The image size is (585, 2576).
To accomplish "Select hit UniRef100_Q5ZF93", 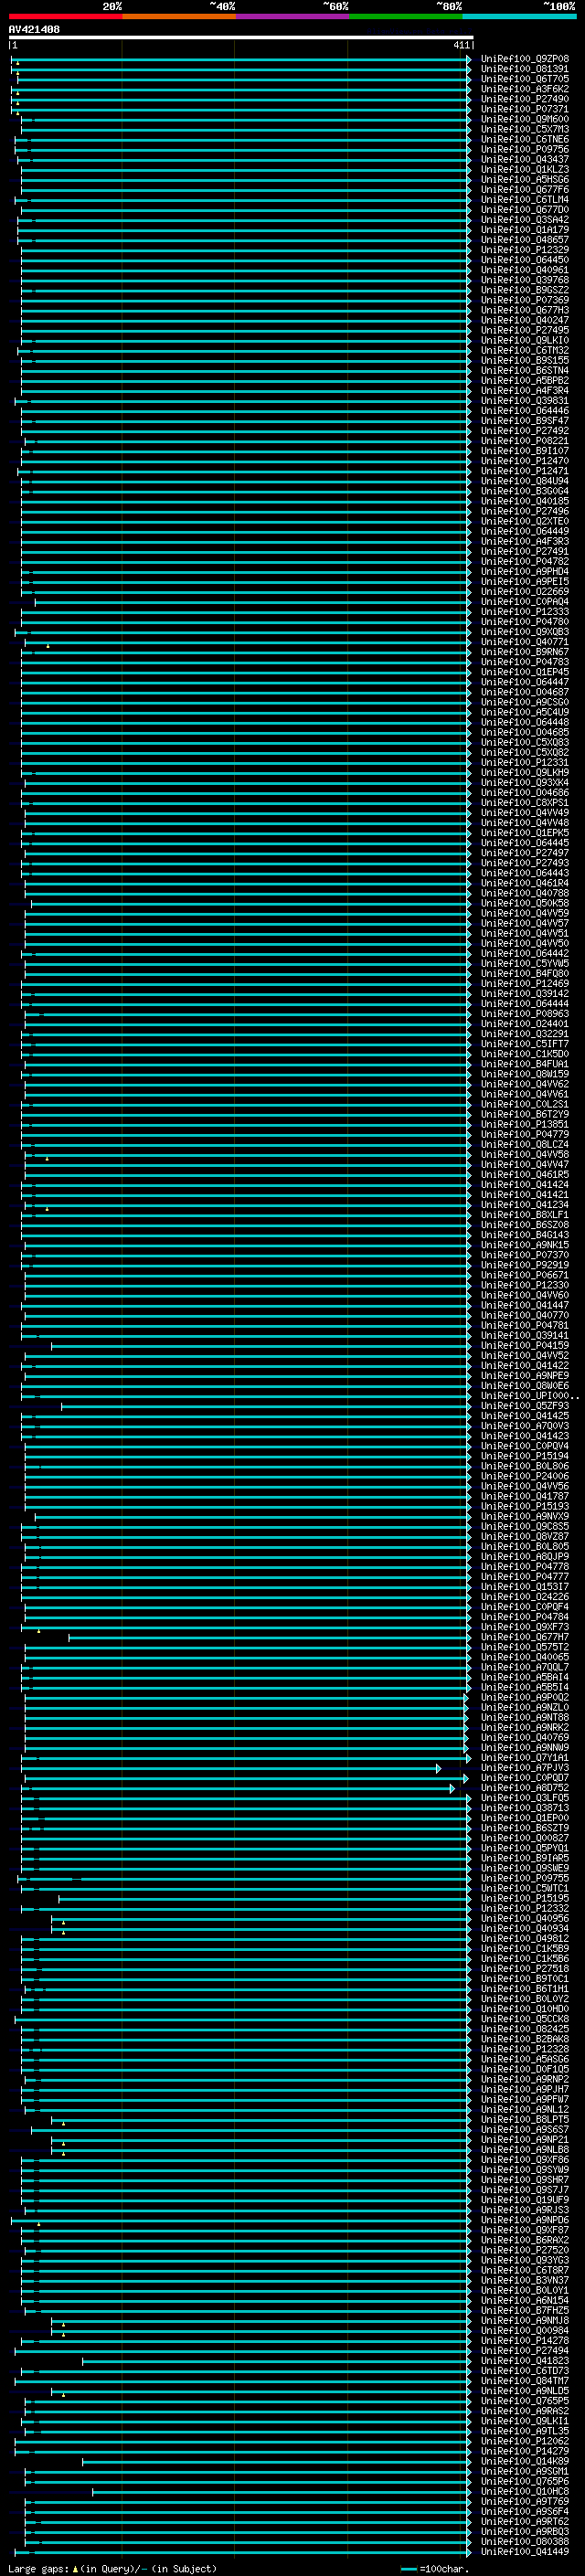I will (x=524, y=1405).
